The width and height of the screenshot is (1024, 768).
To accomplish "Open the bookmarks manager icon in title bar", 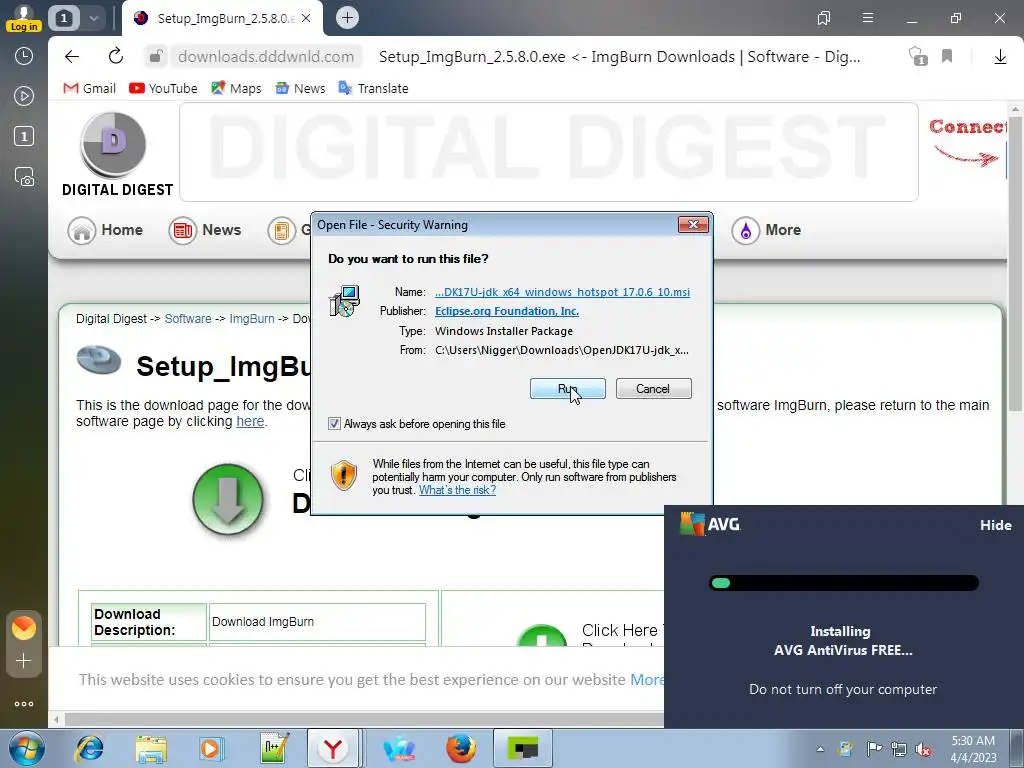I will pos(824,18).
